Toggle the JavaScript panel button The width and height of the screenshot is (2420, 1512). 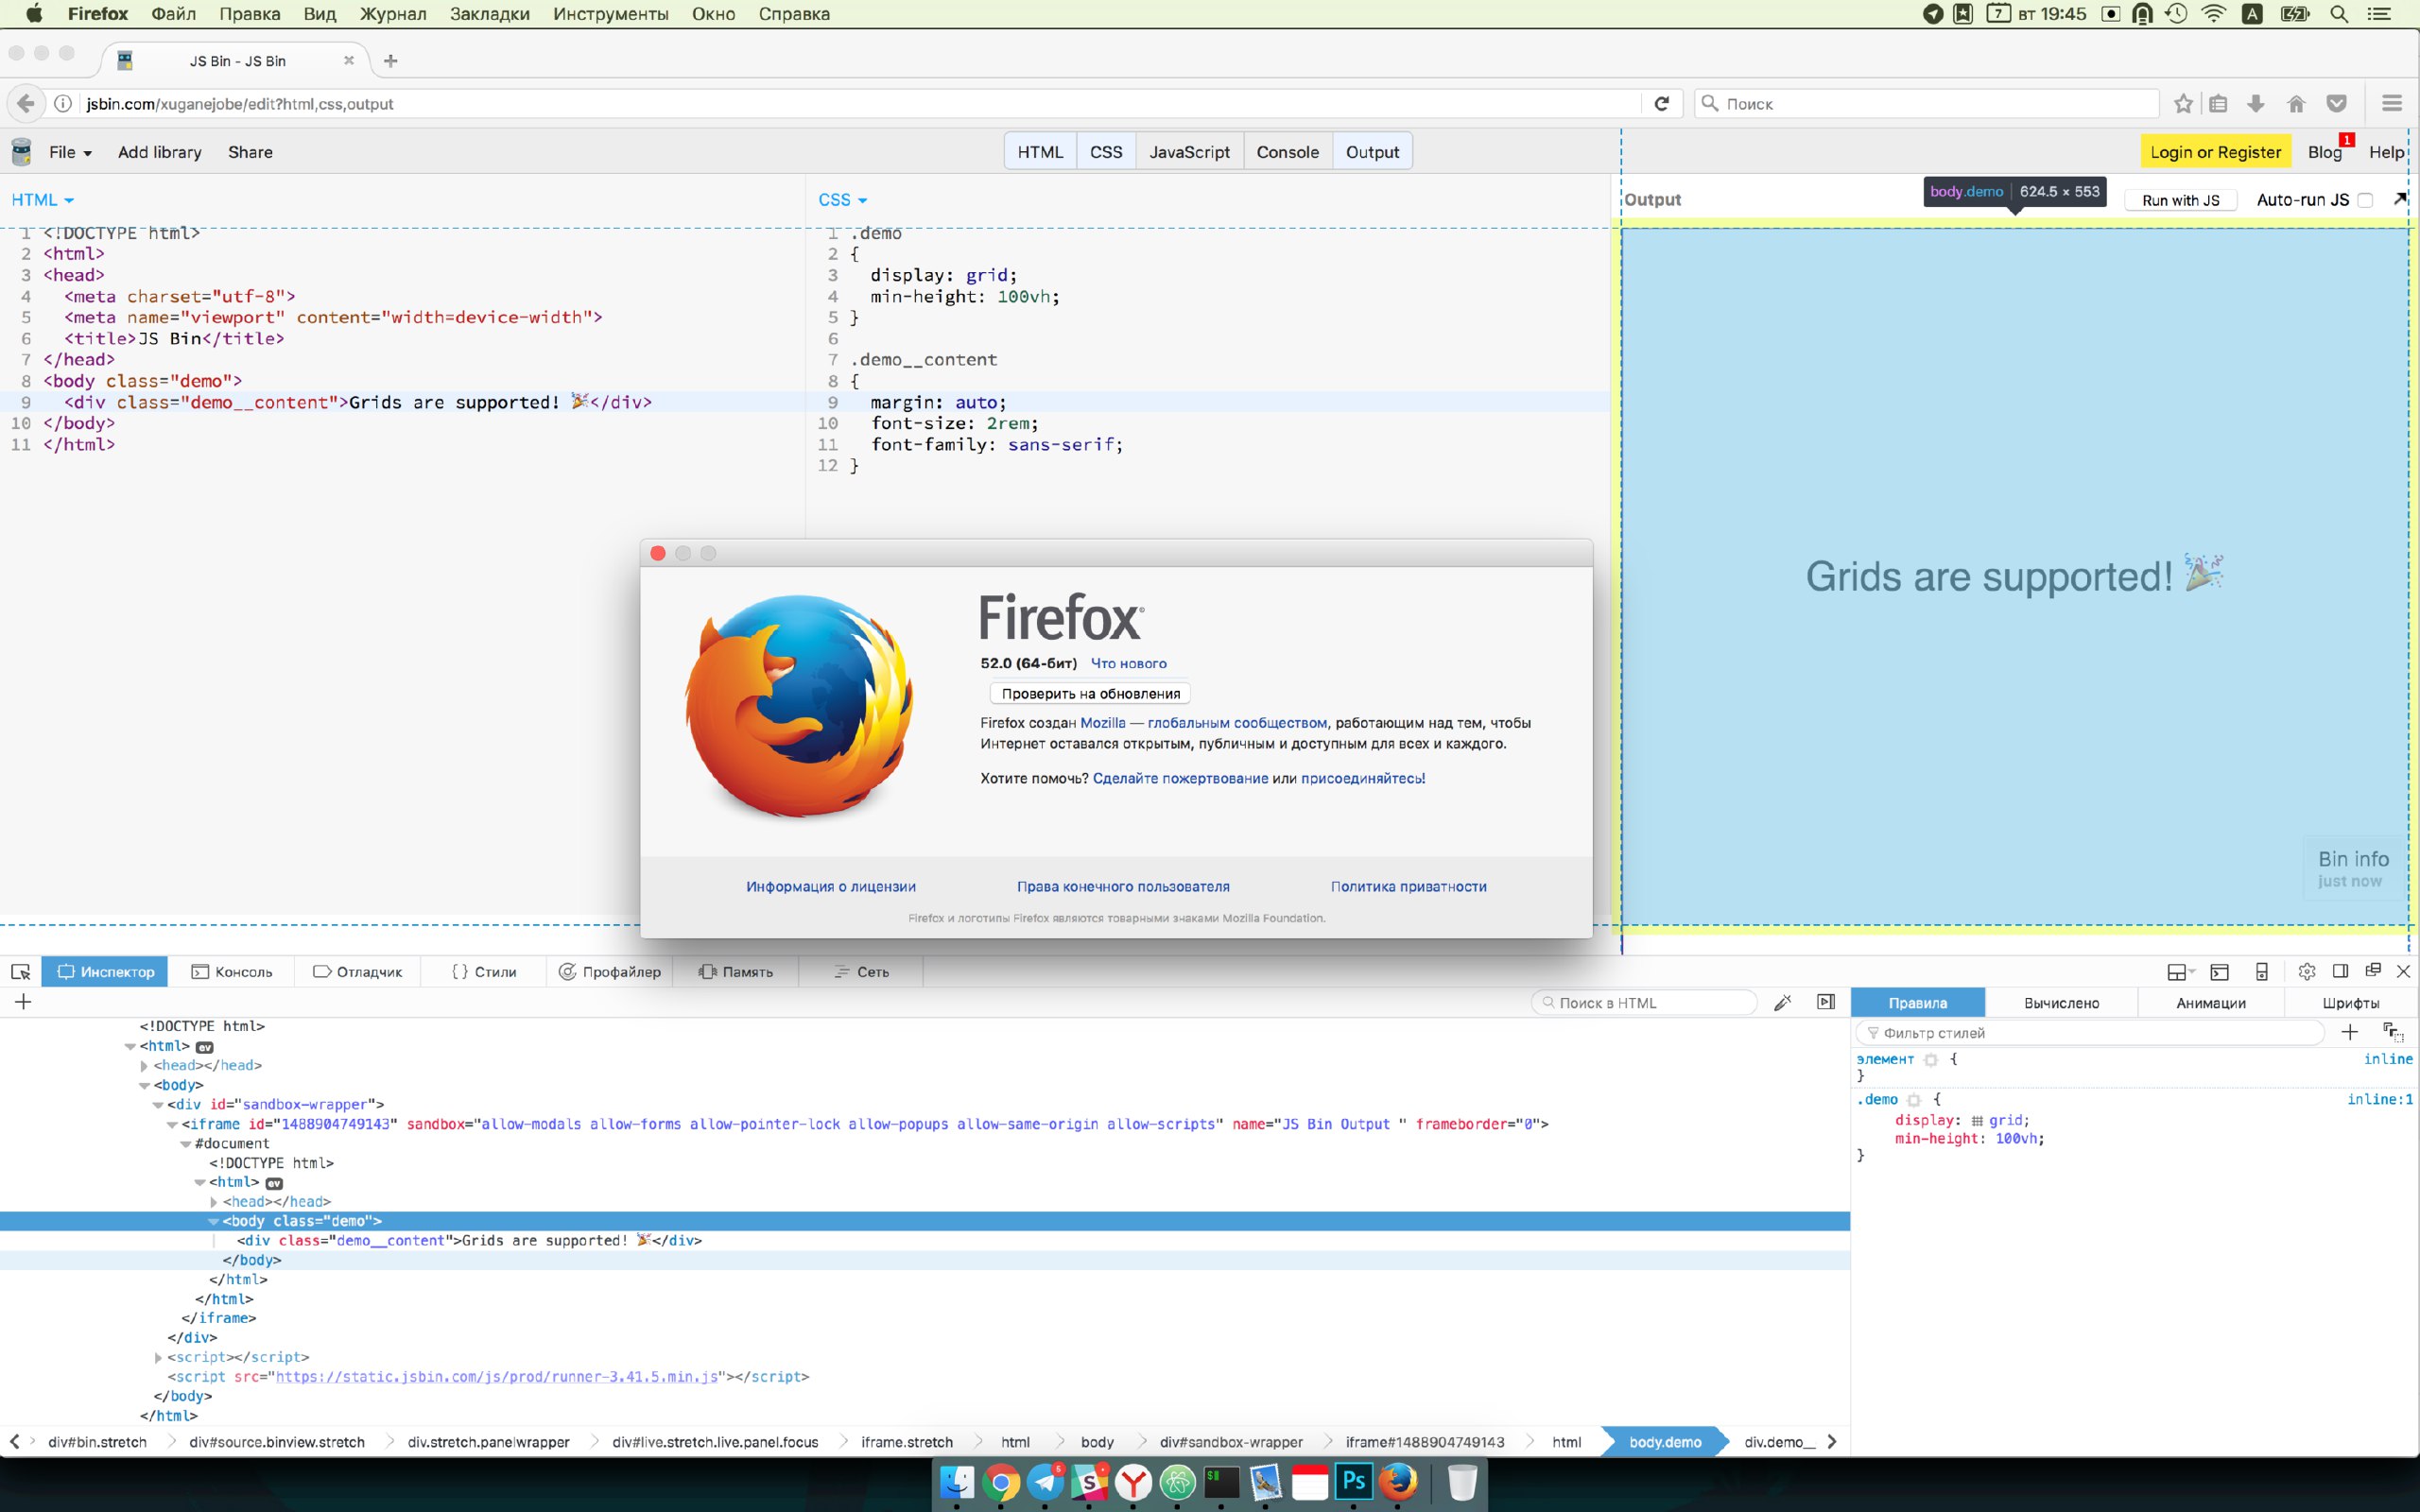(1189, 152)
